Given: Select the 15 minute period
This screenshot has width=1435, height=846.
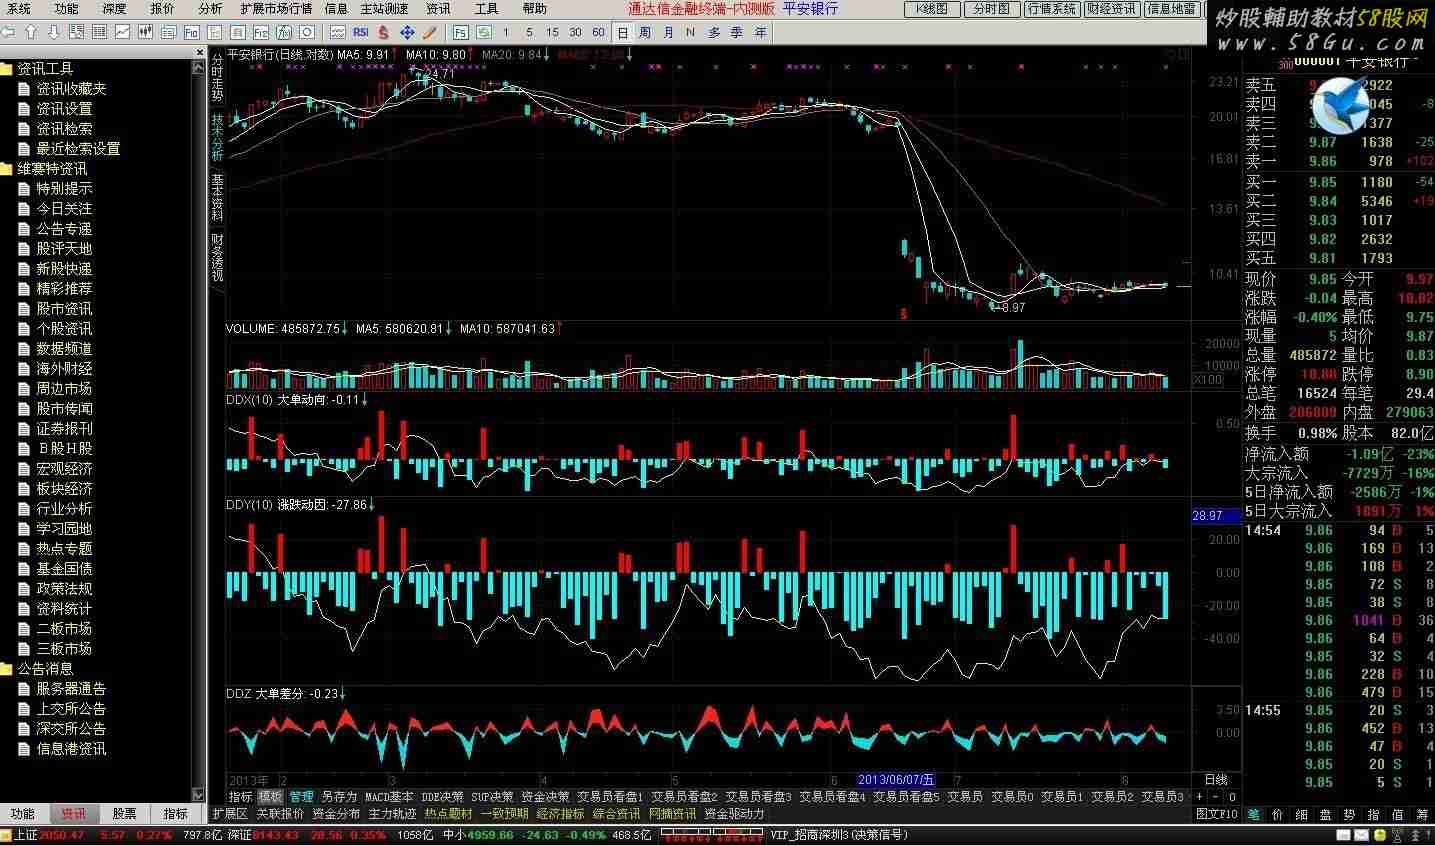Looking at the screenshot, I should [x=553, y=32].
